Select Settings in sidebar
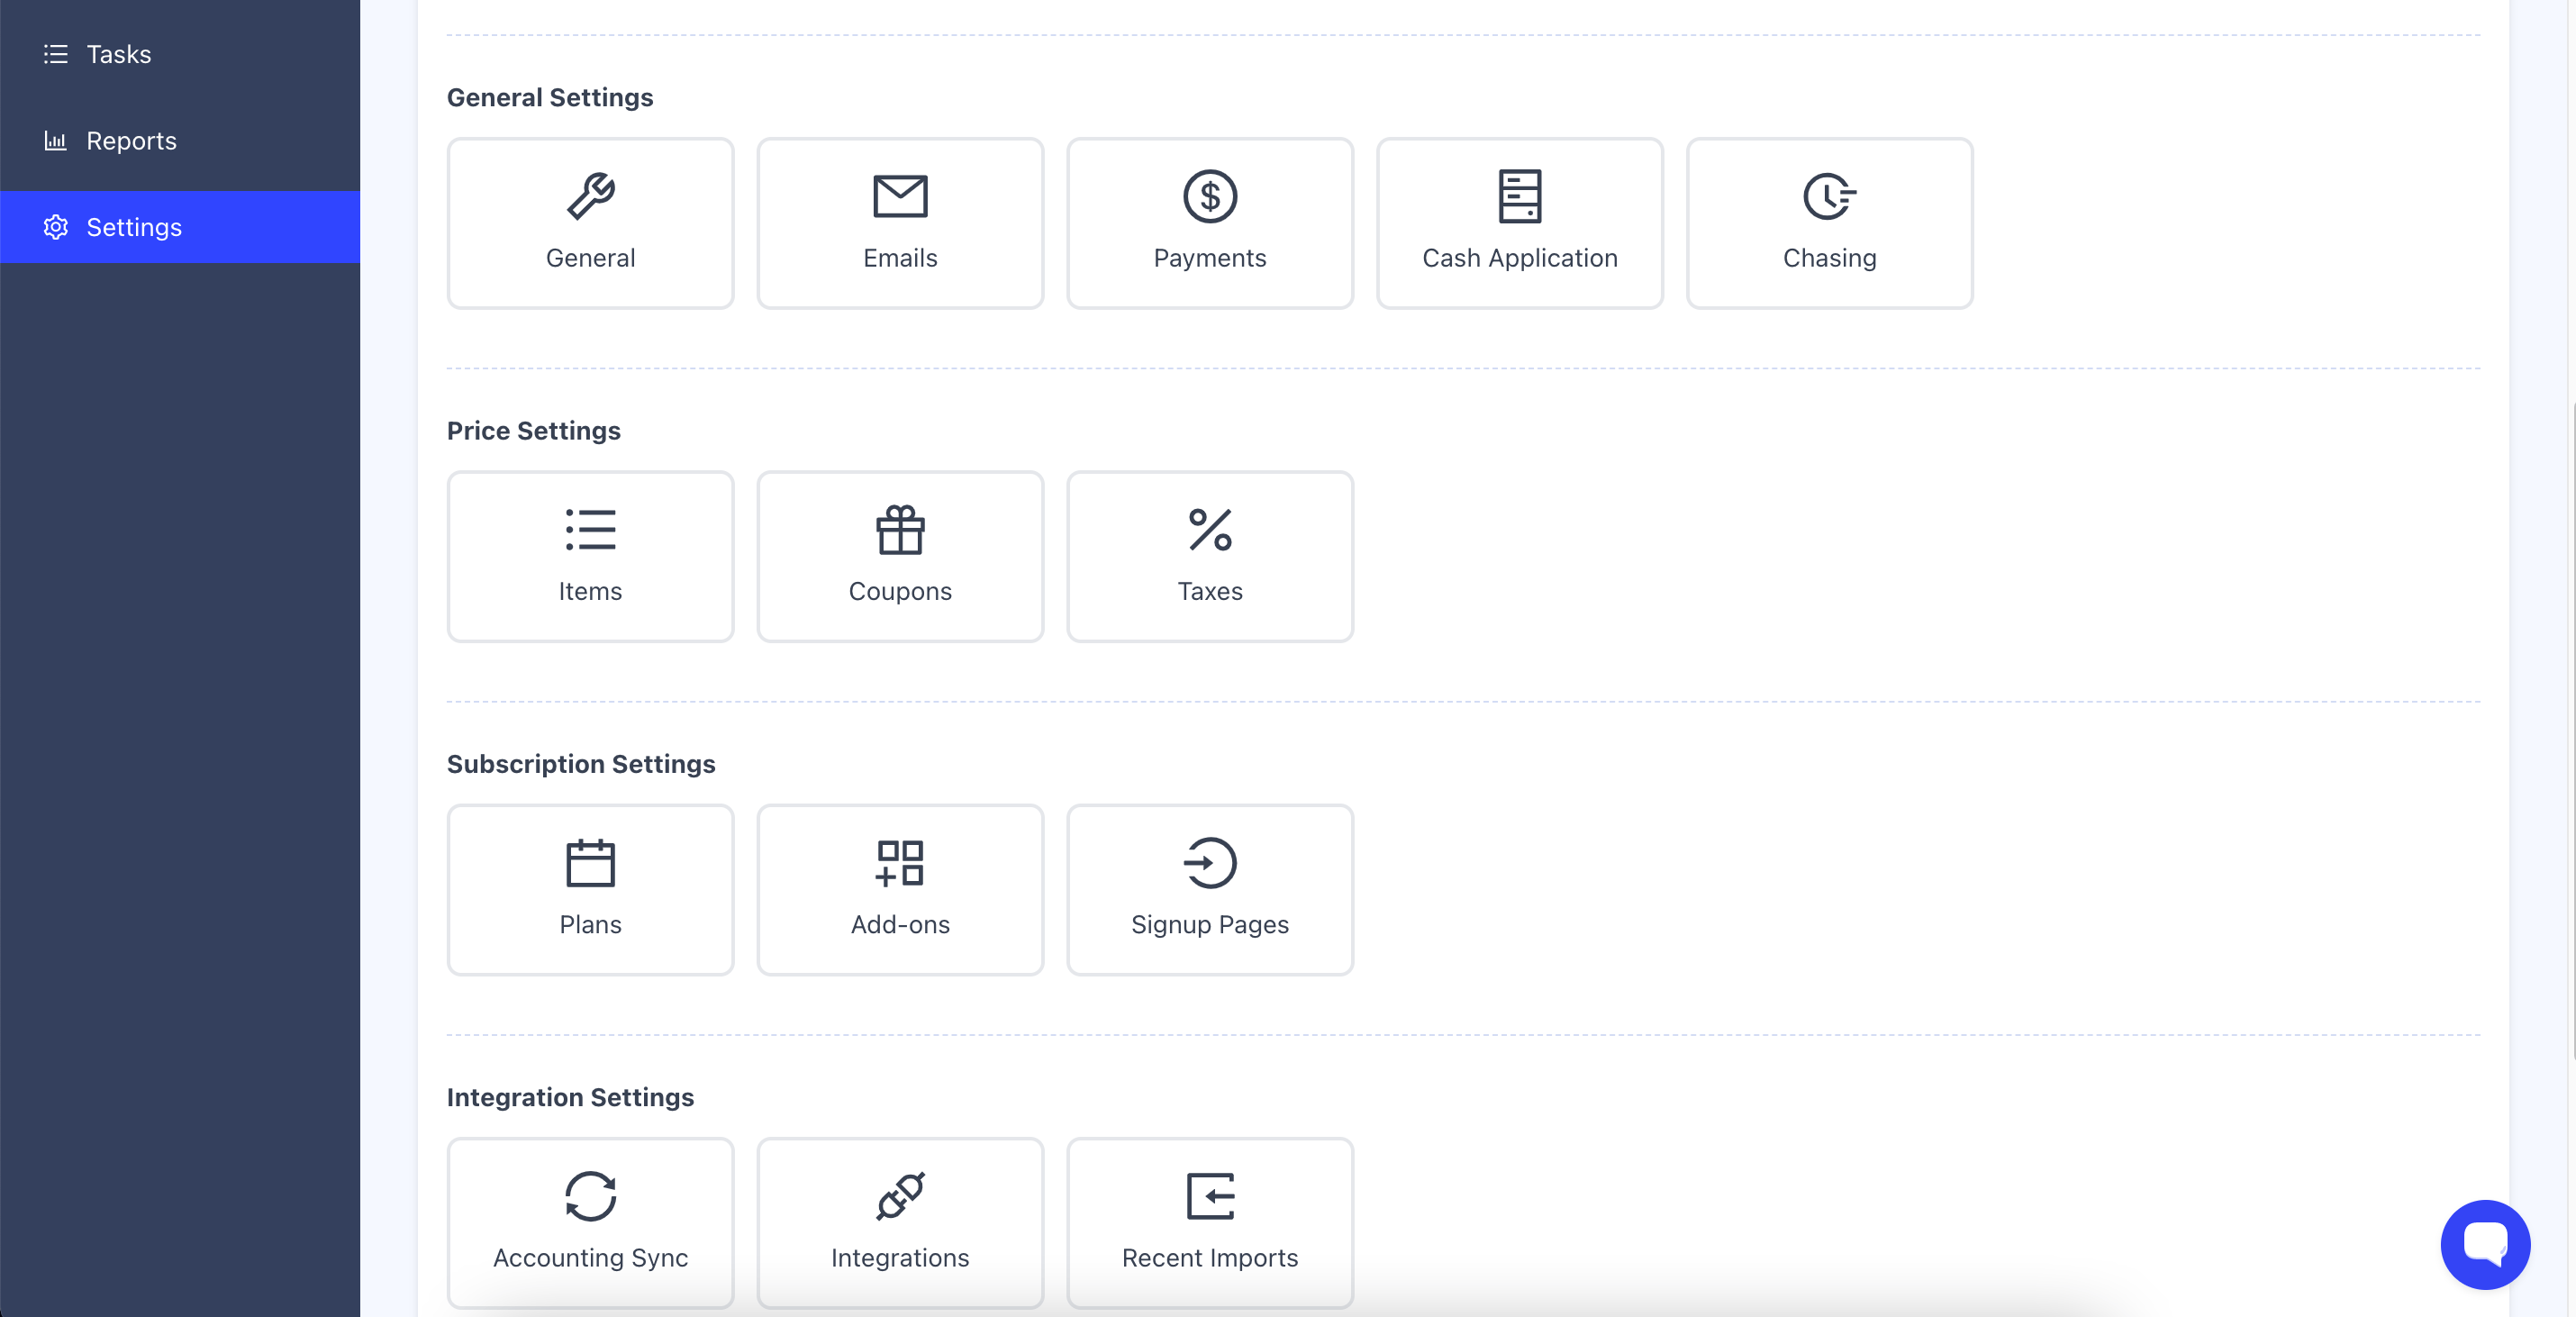The height and width of the screenshot is (1317, 2576). (x=133, y=227)
